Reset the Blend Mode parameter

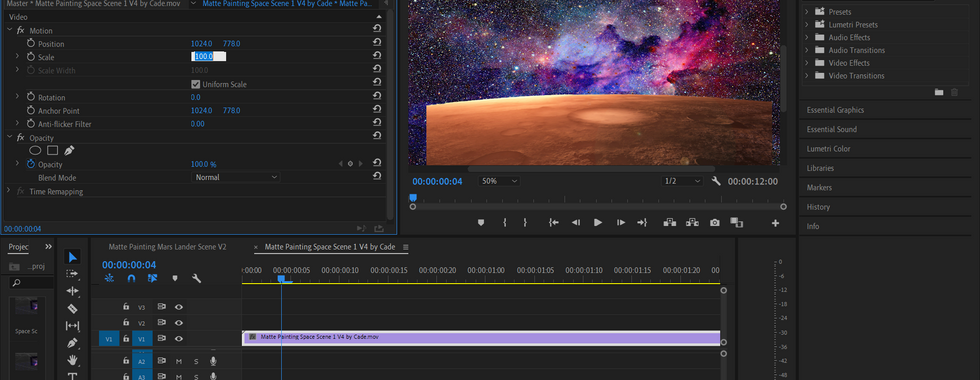[x=377, y=177]
